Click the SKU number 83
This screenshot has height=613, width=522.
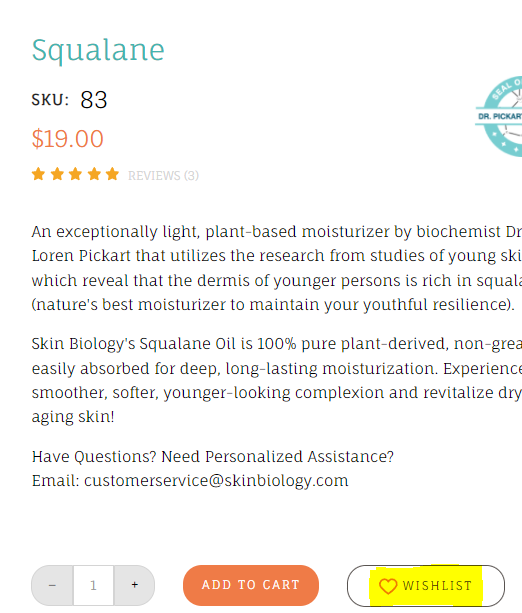[94, 100]
